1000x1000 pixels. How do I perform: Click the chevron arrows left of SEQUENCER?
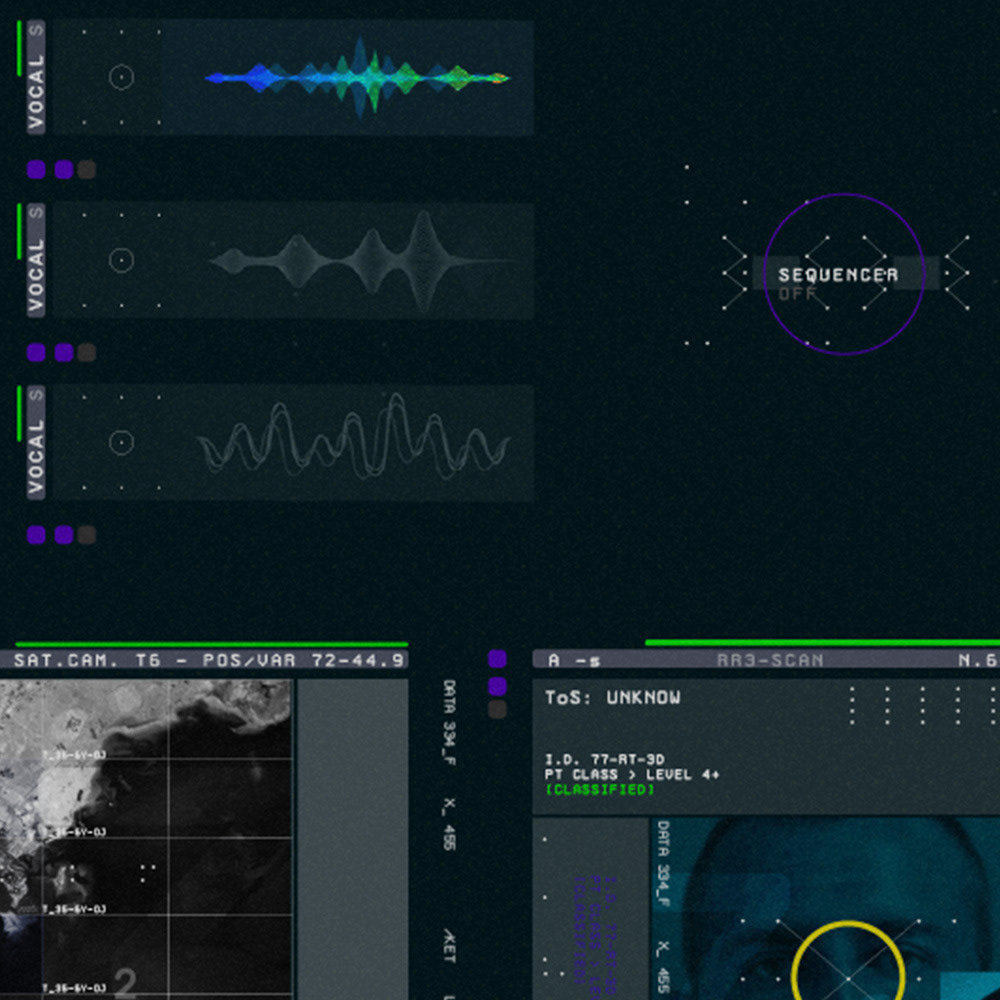(735, 273)
